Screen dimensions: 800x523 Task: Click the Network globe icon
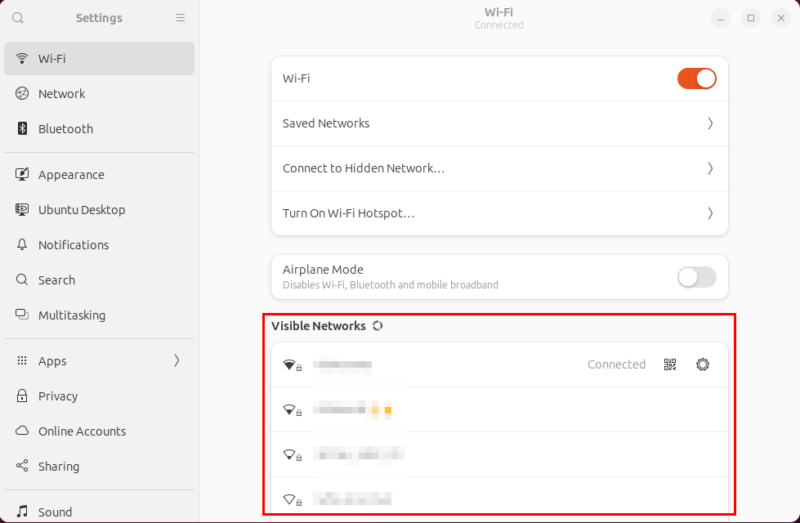coord(22,93)
